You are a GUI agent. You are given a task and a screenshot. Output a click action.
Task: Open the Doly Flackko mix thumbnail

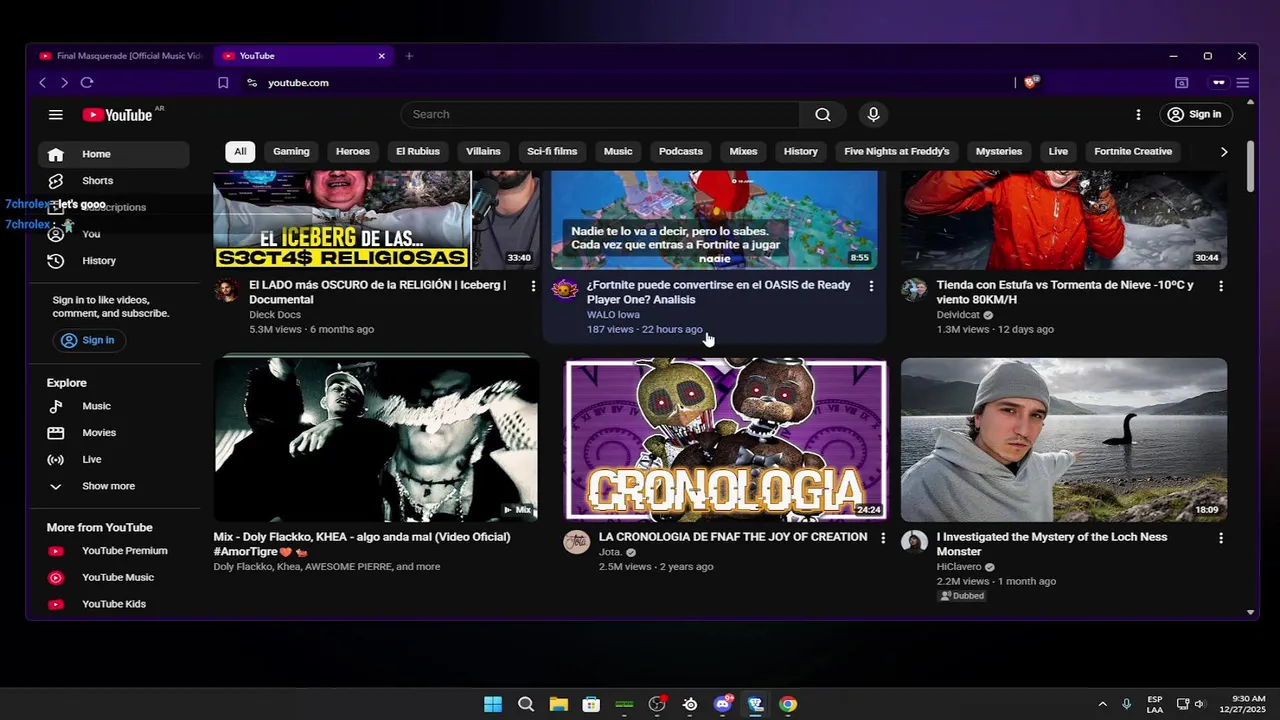pos(376,438)
